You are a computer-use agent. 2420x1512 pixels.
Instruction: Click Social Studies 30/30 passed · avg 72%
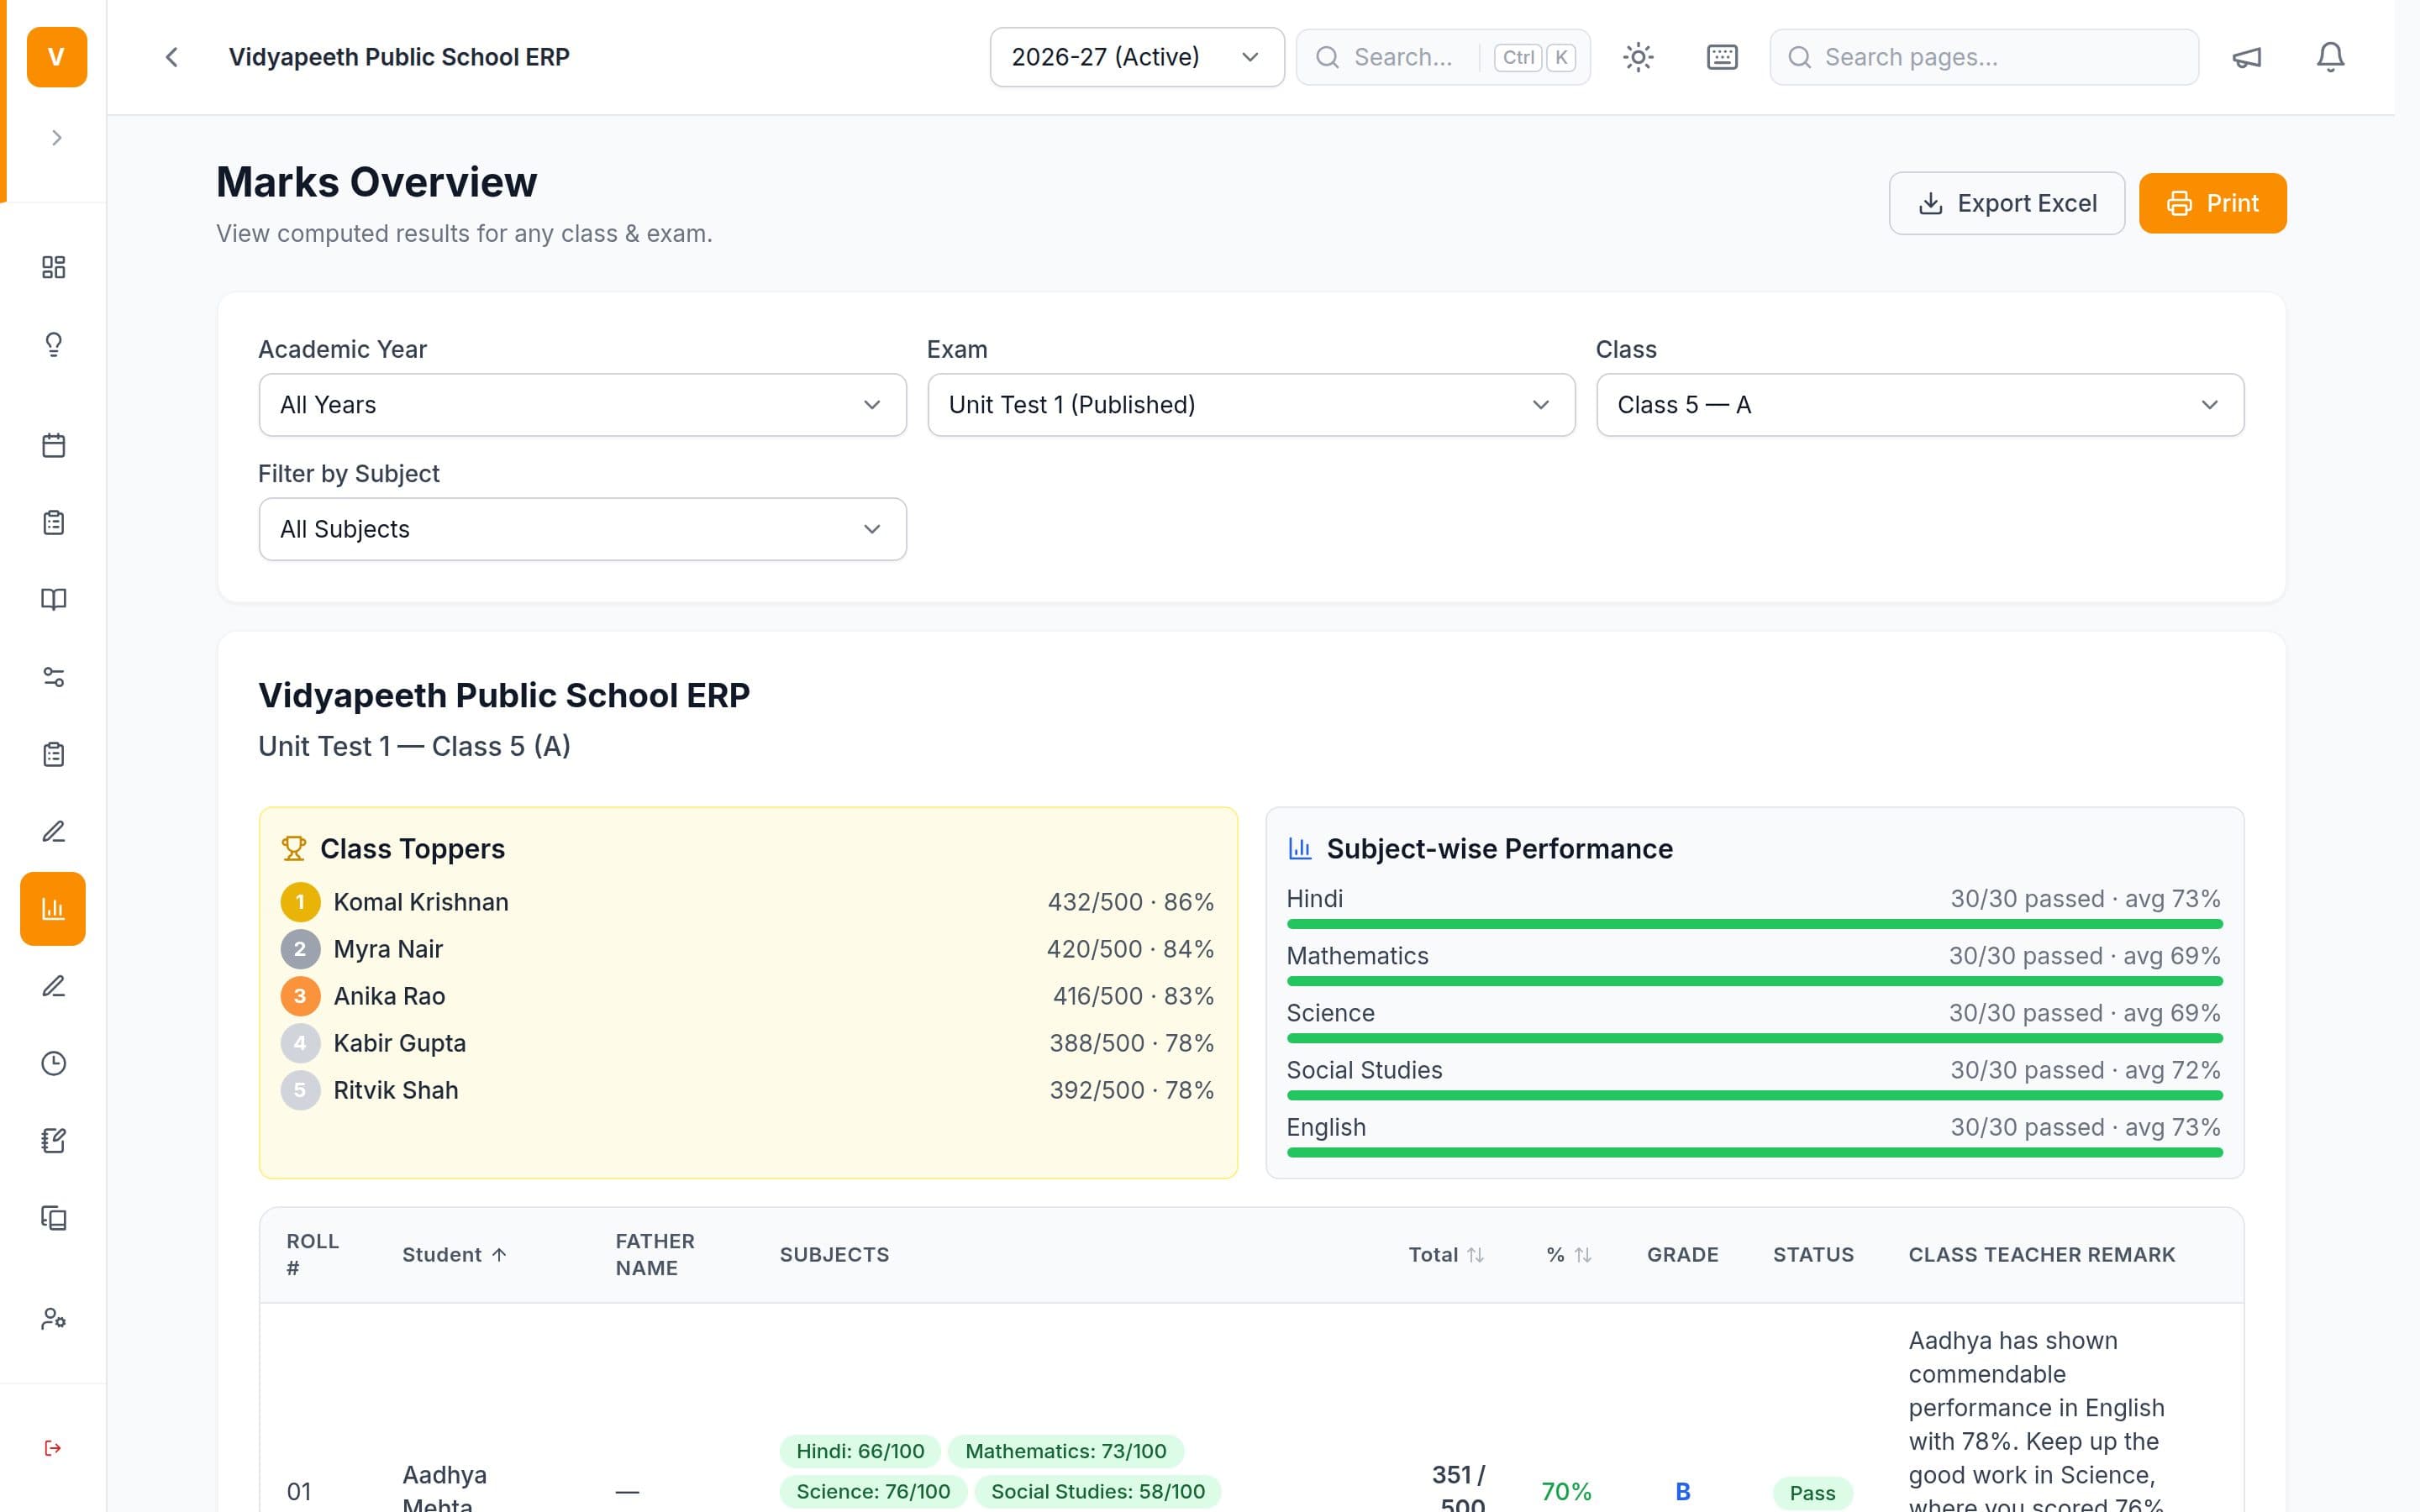[2085, 1070]
